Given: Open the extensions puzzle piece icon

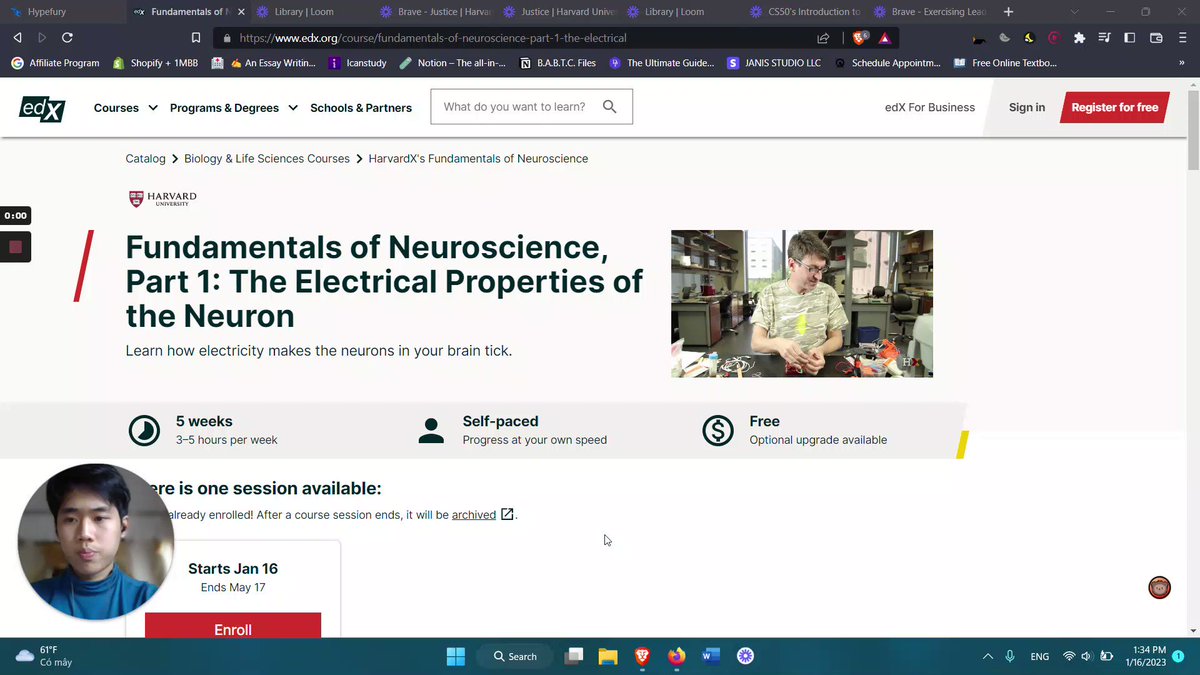Looking at the screenshot, I should click(x=1079, y=38).
